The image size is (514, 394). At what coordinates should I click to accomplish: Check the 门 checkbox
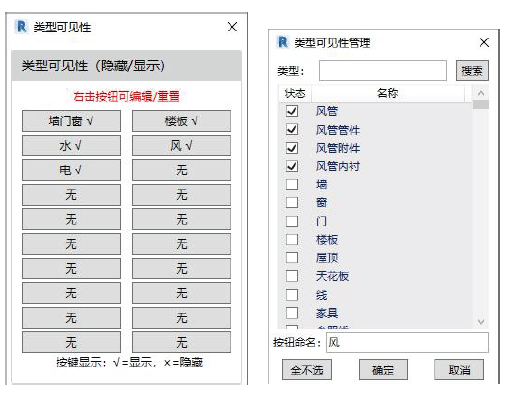pyautogui.click(x=292, y=221)
